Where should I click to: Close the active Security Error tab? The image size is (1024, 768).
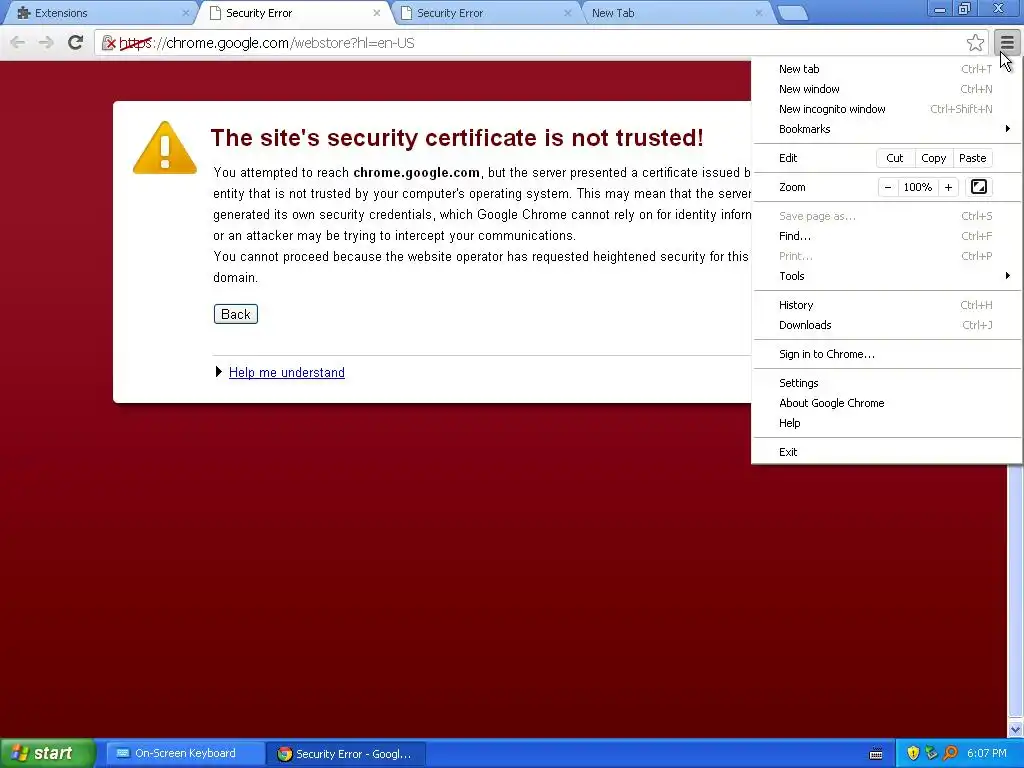pos(377,13)
